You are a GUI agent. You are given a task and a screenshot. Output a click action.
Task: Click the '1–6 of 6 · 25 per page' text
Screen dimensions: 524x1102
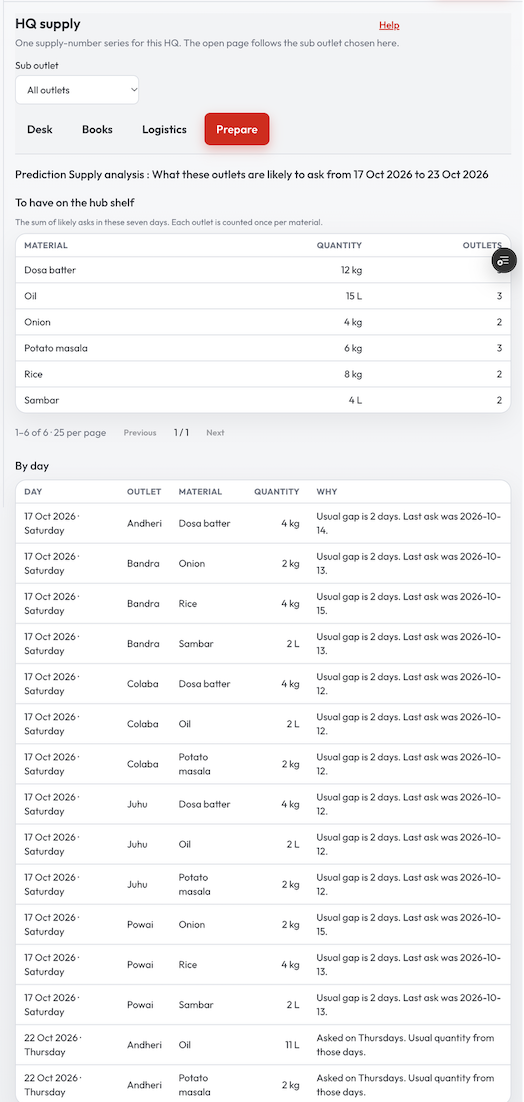click(60, 433)
